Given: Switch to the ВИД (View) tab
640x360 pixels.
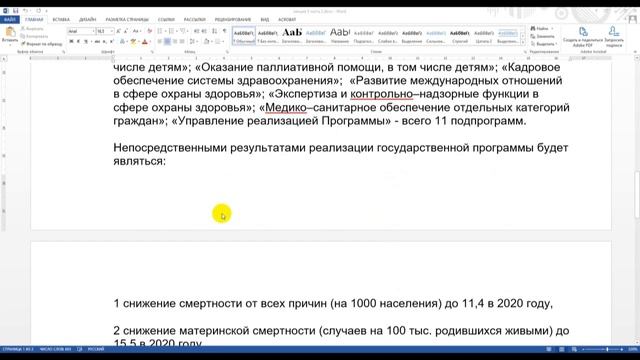Looking at the screenshot, I should (x=265, y=20).
